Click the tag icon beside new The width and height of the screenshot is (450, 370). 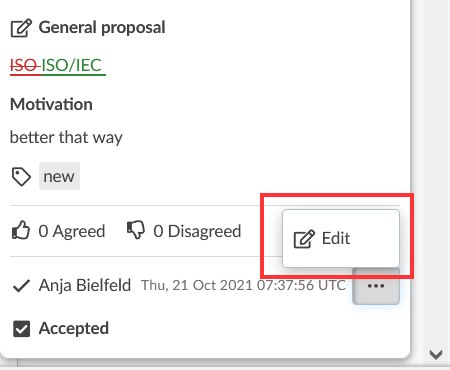(x=21, y=176)
